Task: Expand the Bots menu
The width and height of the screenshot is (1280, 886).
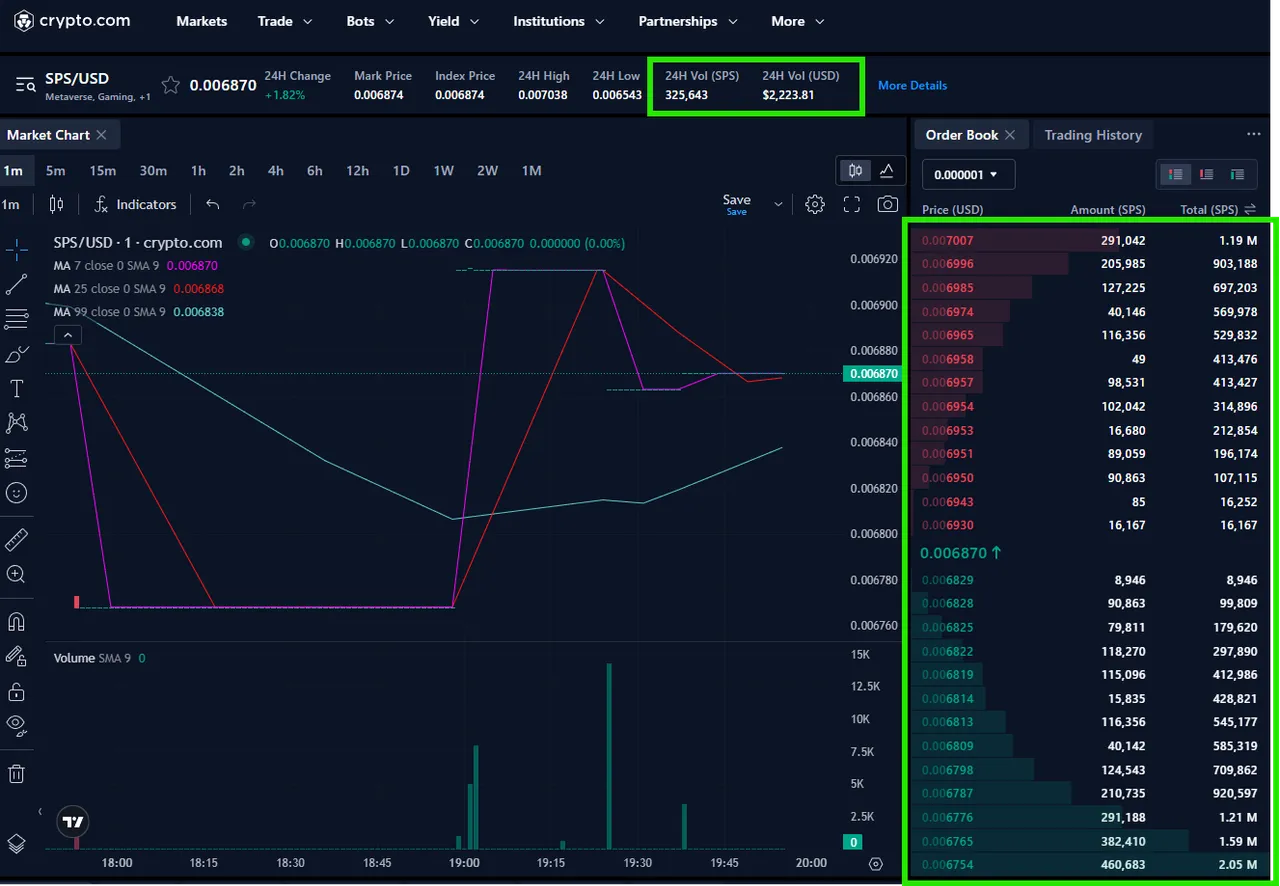Action: pos(370,21)
